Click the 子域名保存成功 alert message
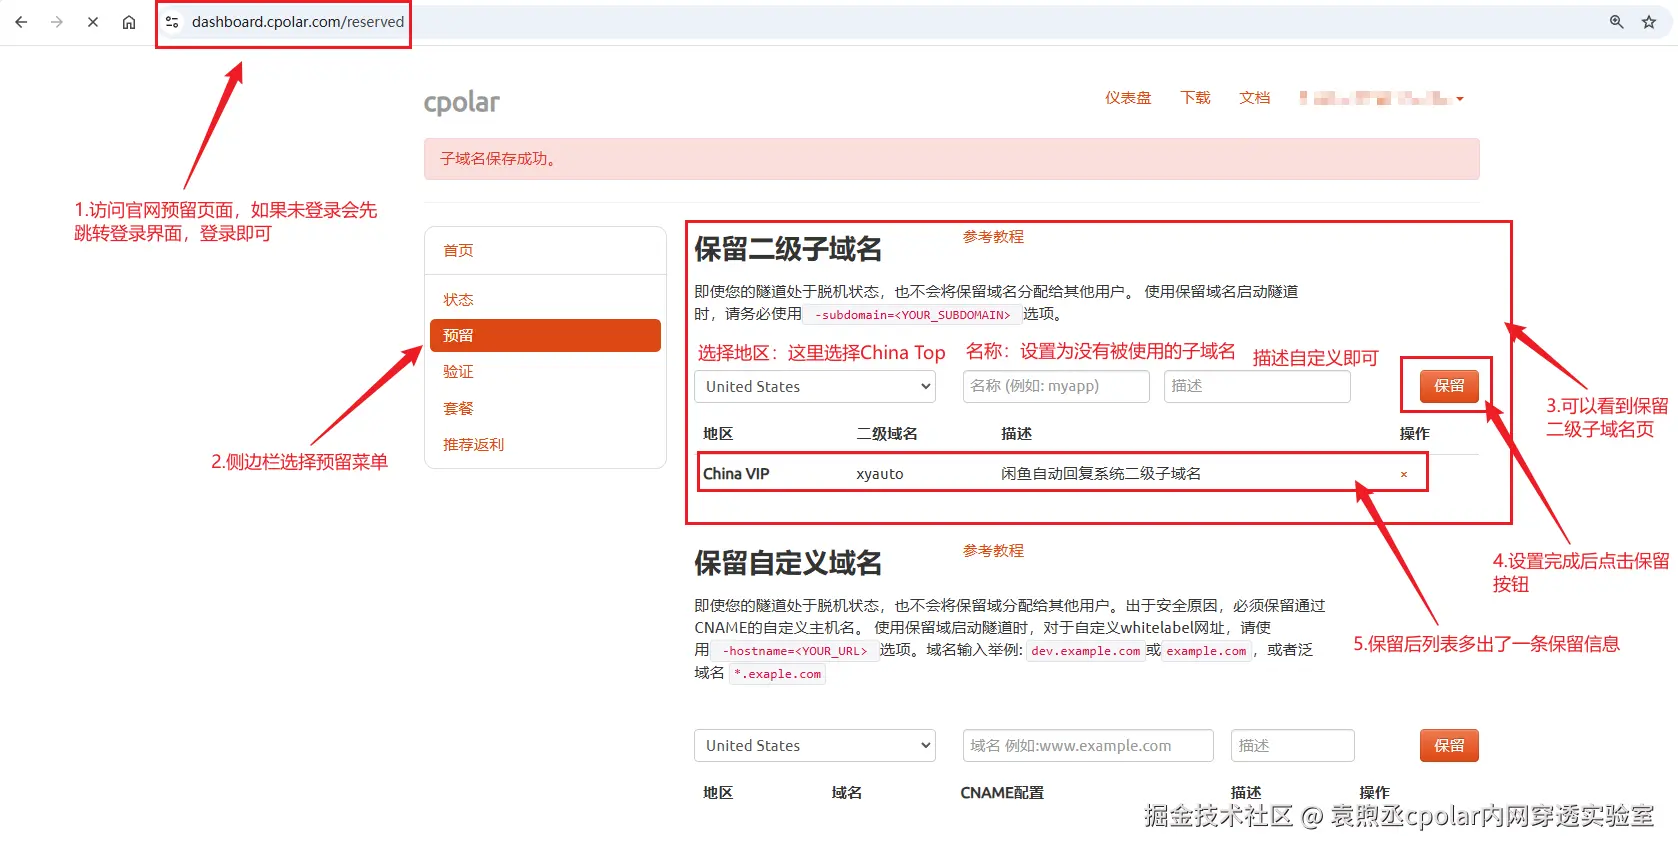The image size is (1678, 854). 951,159
